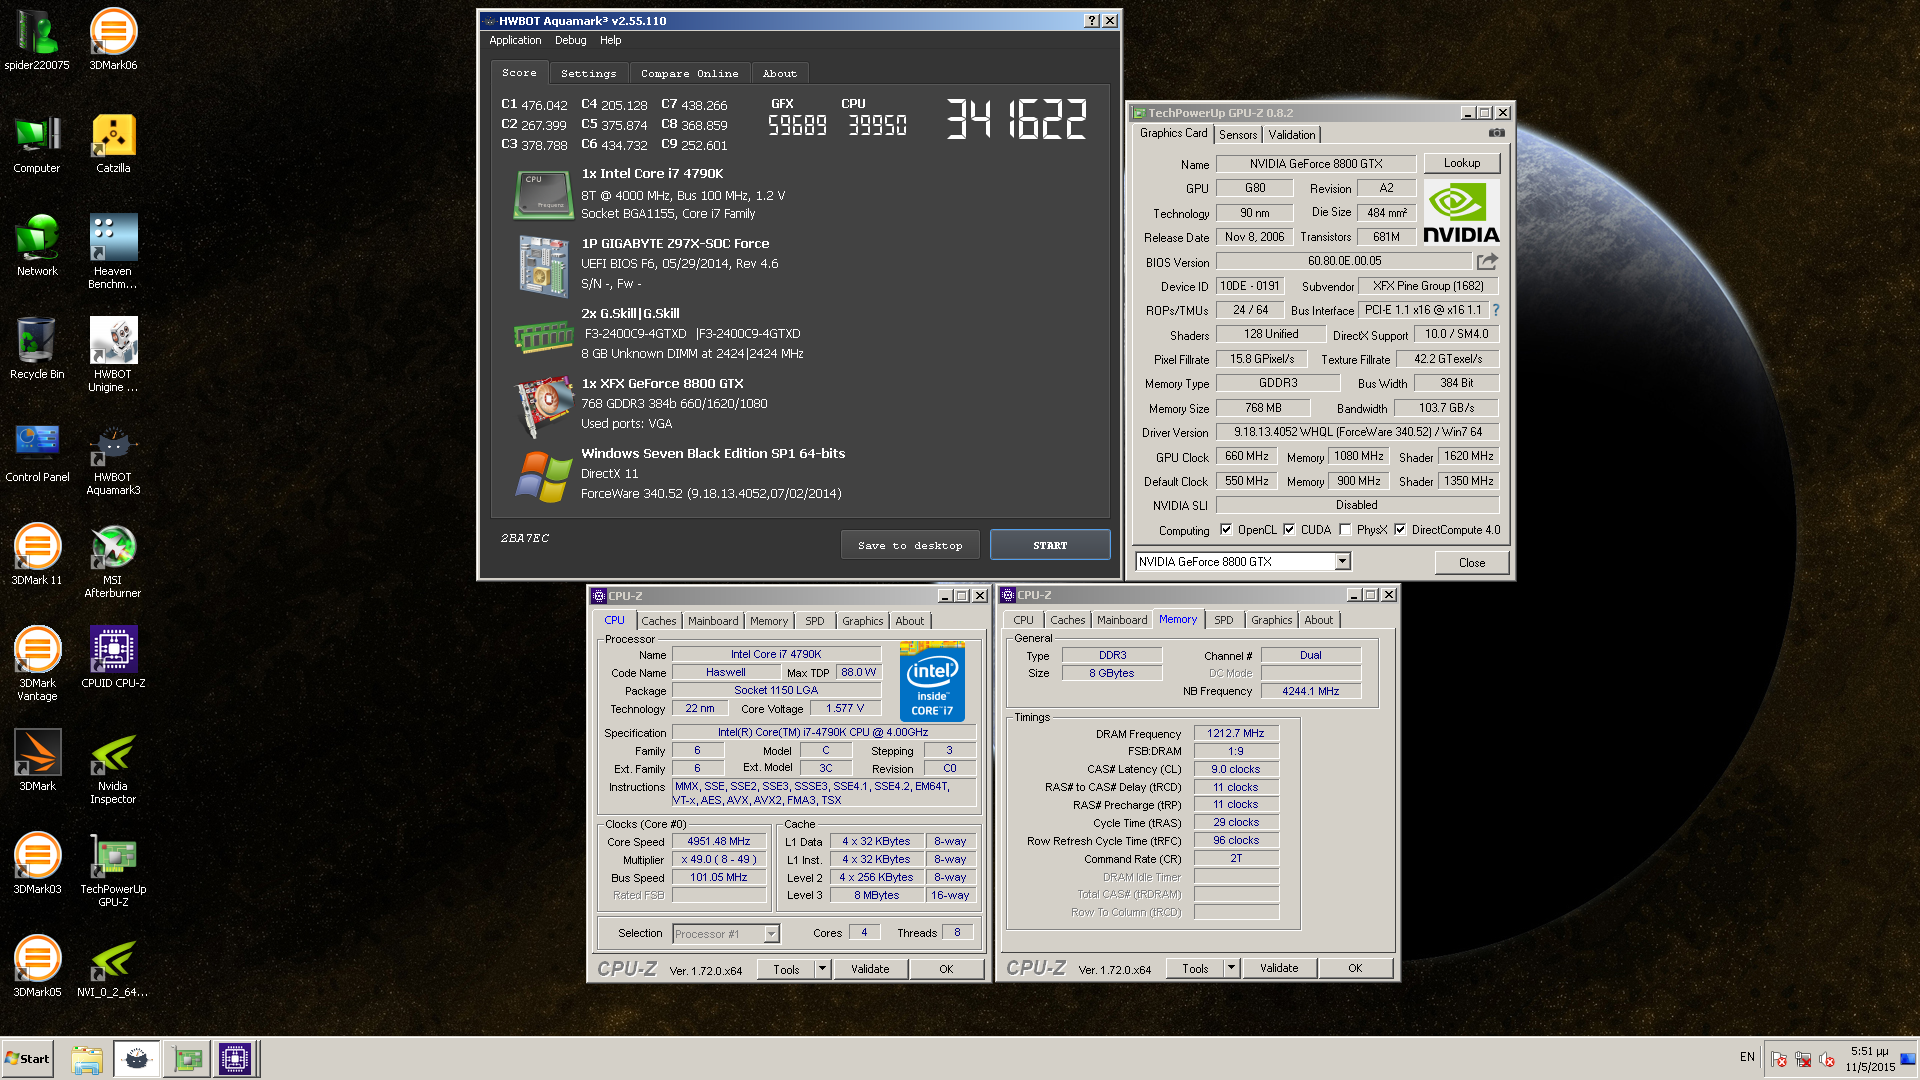Open the Control Panel icon
This screenshot has width=1920, height=1080.
tap(37, 452)
